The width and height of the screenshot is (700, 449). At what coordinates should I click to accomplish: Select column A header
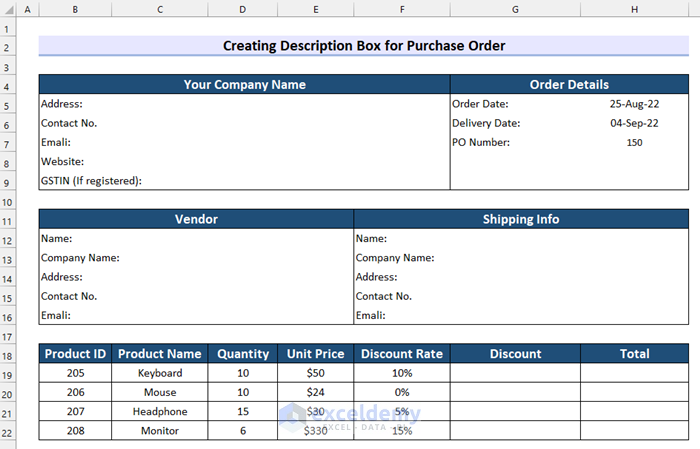(28, 9)
